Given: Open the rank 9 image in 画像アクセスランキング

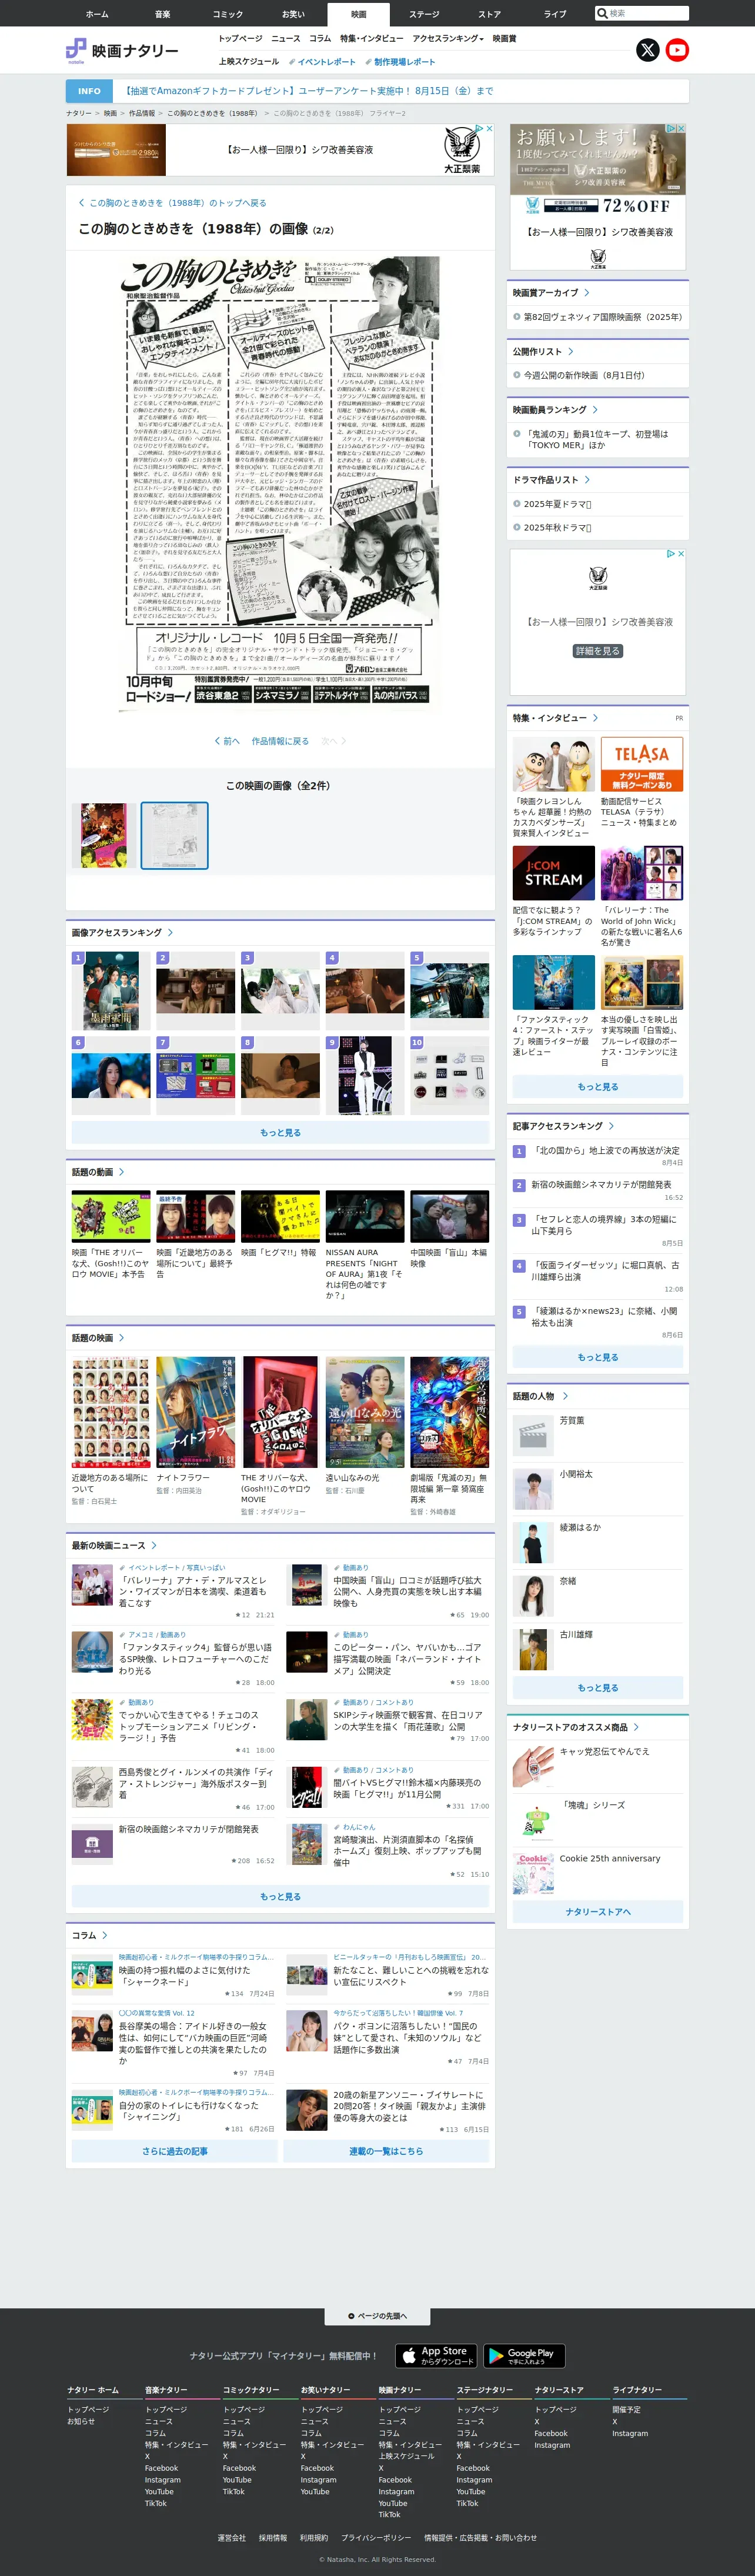Looking at the screenshot, I should pos(365,1075).
